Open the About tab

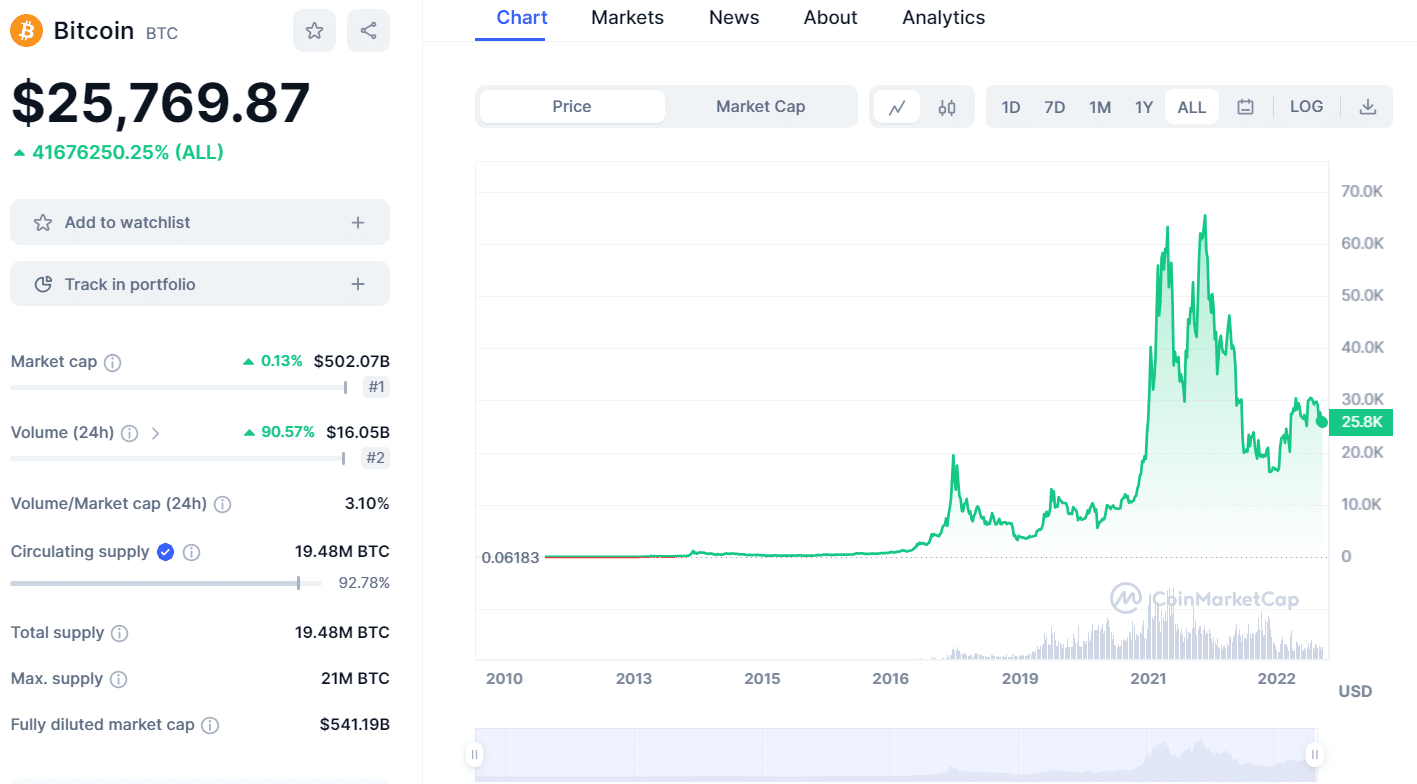point(830,18)
